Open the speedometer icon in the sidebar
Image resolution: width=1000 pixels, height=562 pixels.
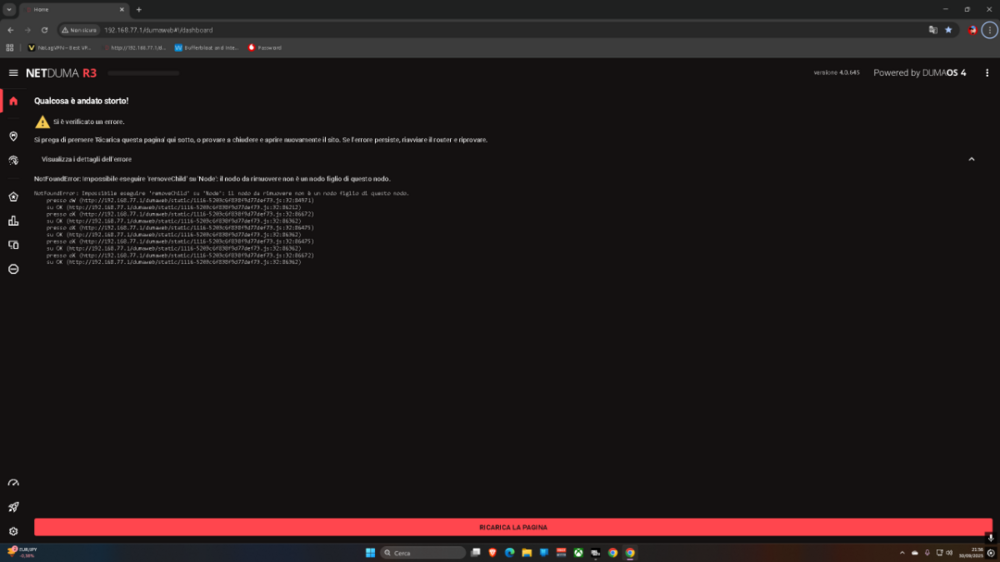click(x=13, y=484)
